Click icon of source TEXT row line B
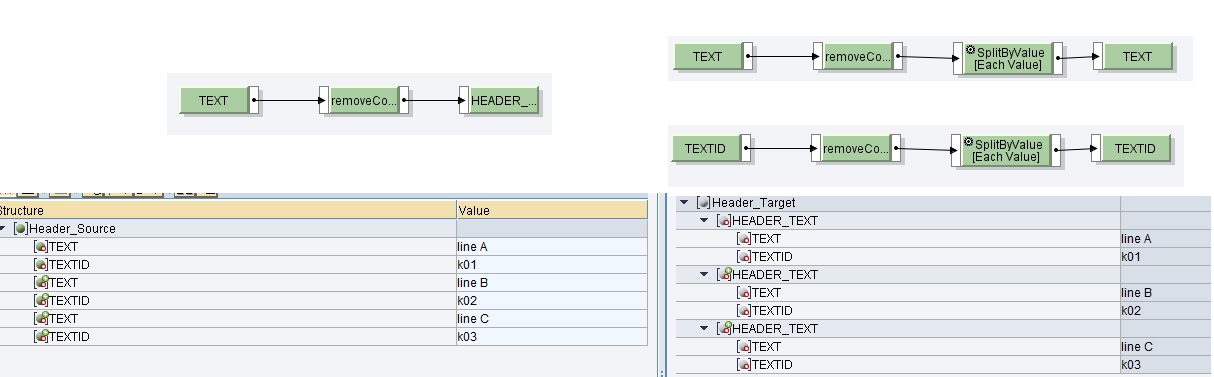 [x=41, y=283]
